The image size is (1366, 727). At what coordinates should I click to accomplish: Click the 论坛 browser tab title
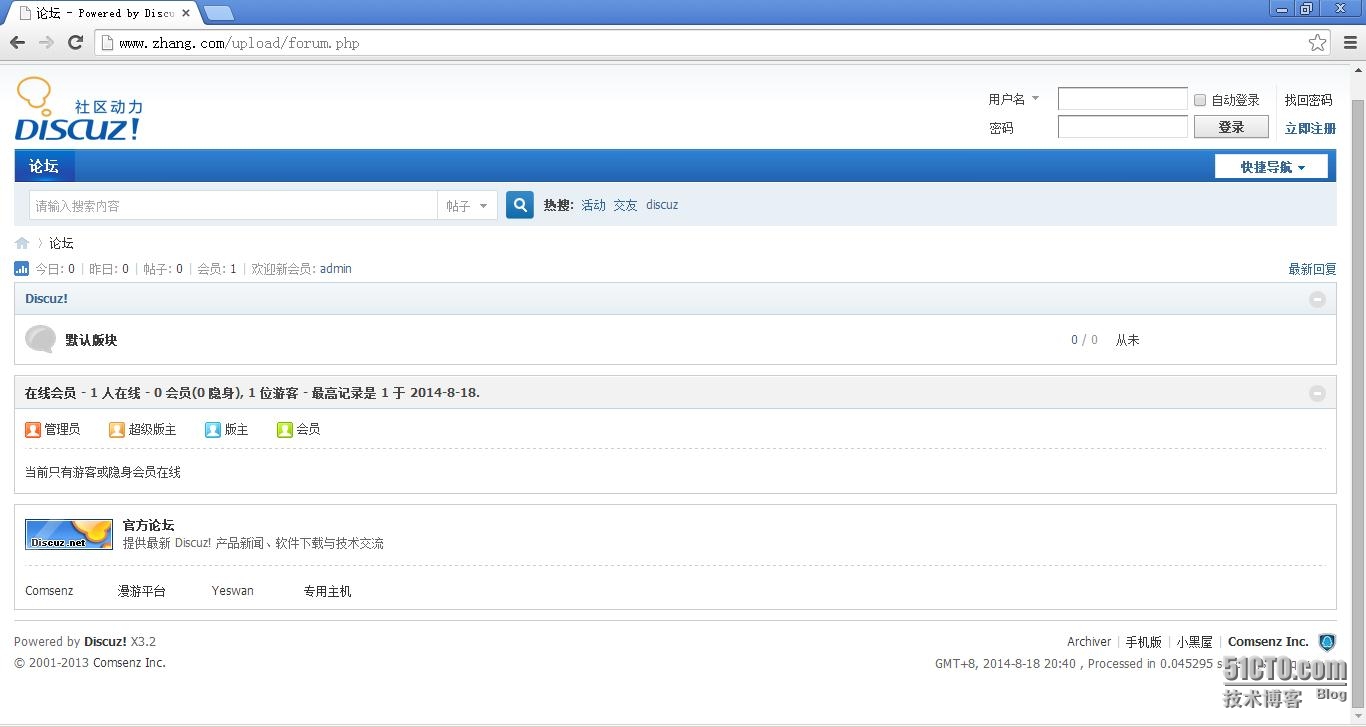click(105, 13)
